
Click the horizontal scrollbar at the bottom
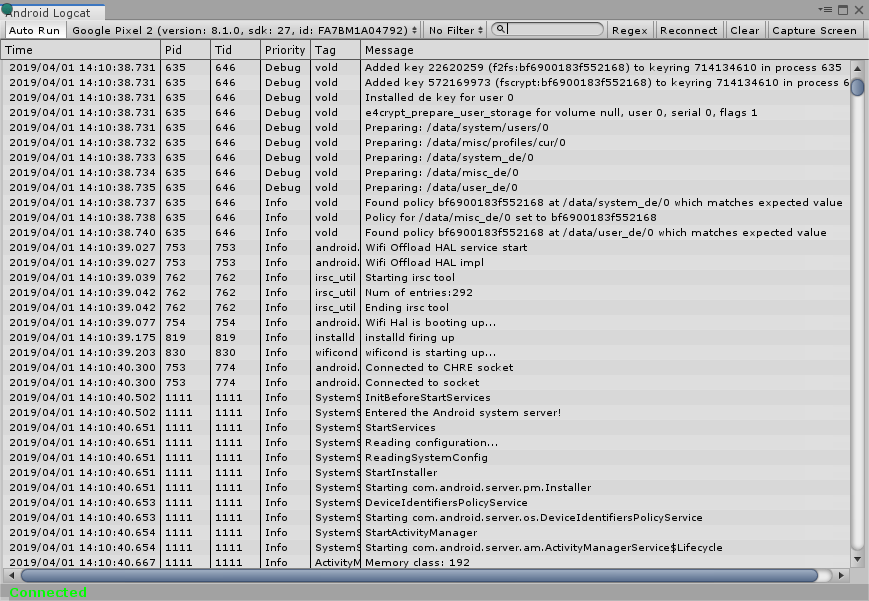(x=420, y=575)
